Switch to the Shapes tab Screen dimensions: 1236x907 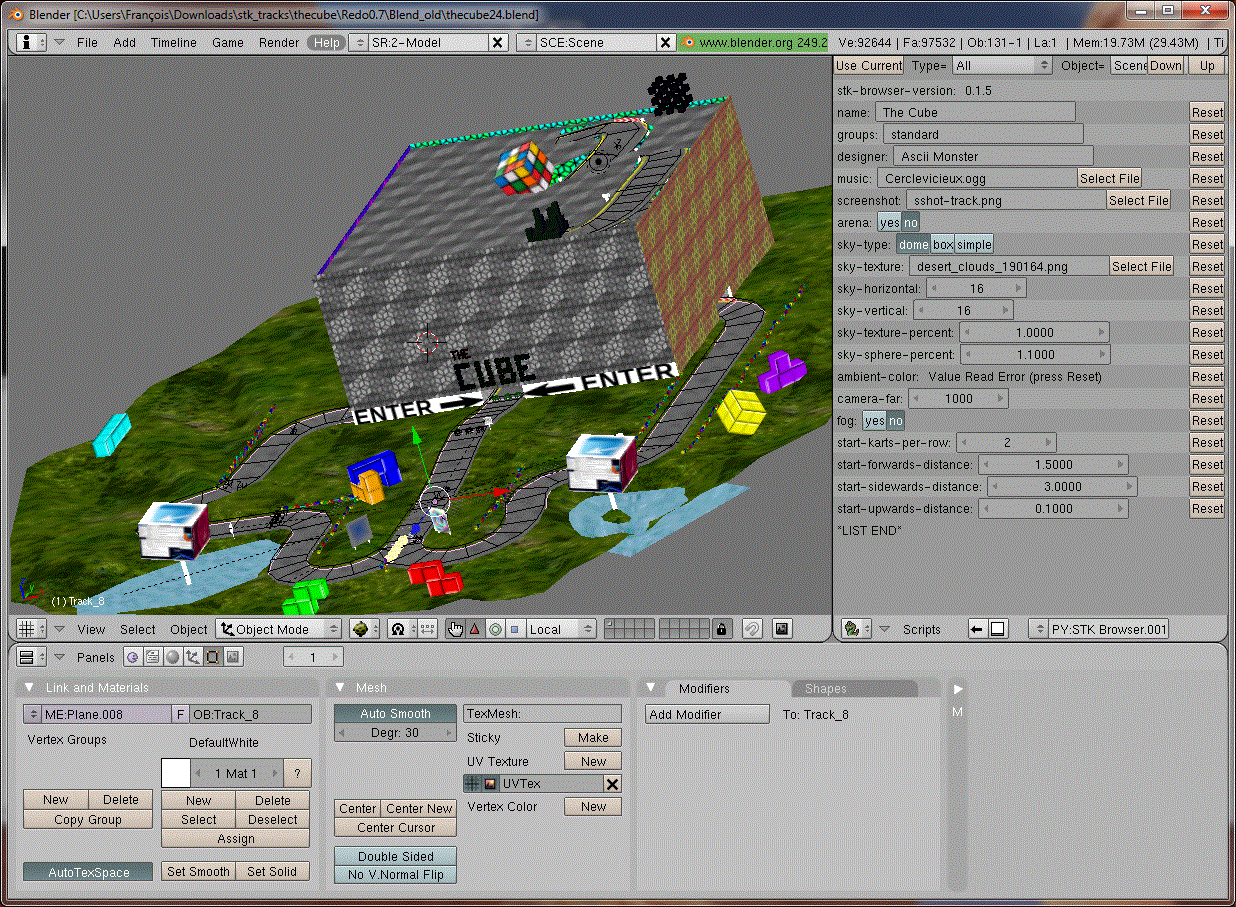tap(825, 688)
